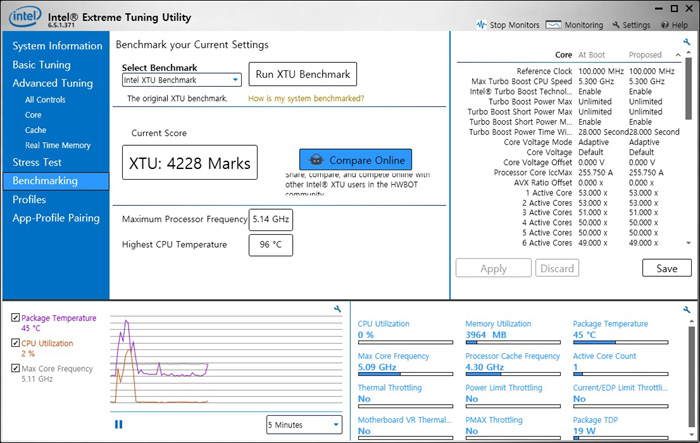The width and height of the screenshot is (700, 443).
Task: Pause the monitoring graph
Action: (x=118, y=424)
